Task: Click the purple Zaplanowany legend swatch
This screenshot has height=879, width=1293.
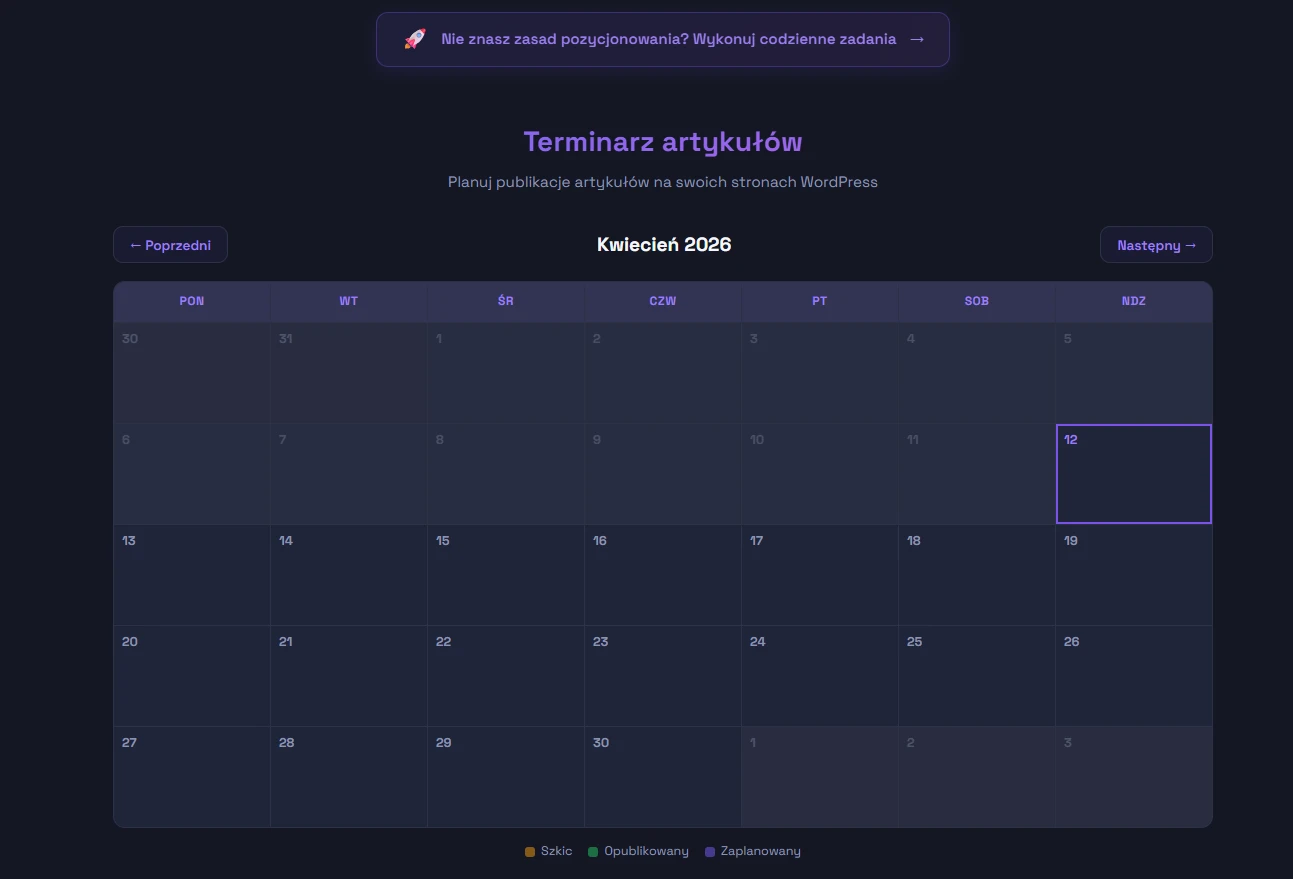Action: tap(710, 852)
